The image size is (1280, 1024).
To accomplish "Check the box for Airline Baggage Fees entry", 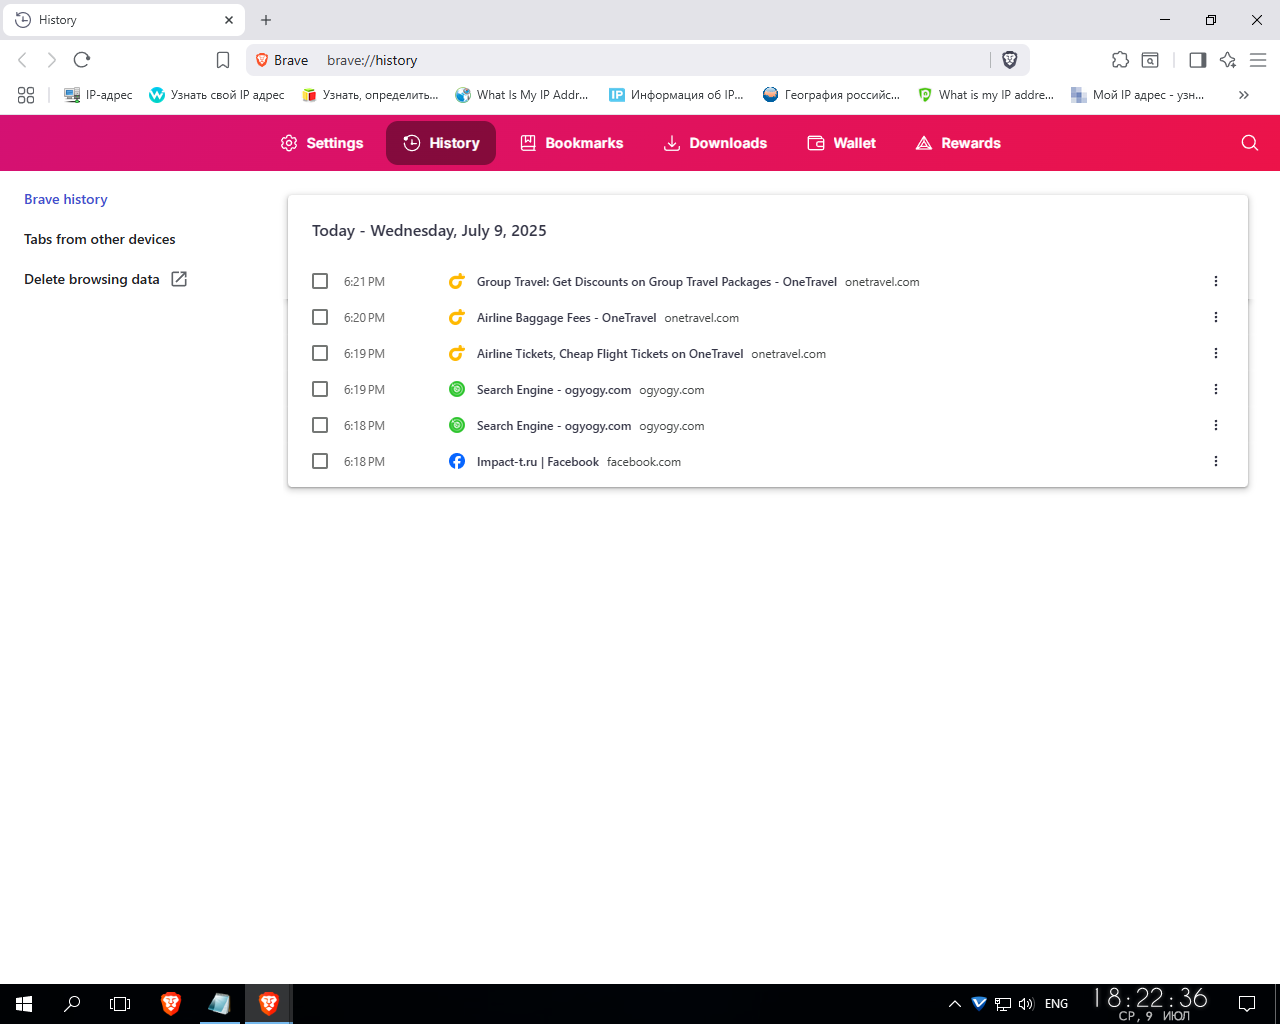I will (x=320, y=317).
